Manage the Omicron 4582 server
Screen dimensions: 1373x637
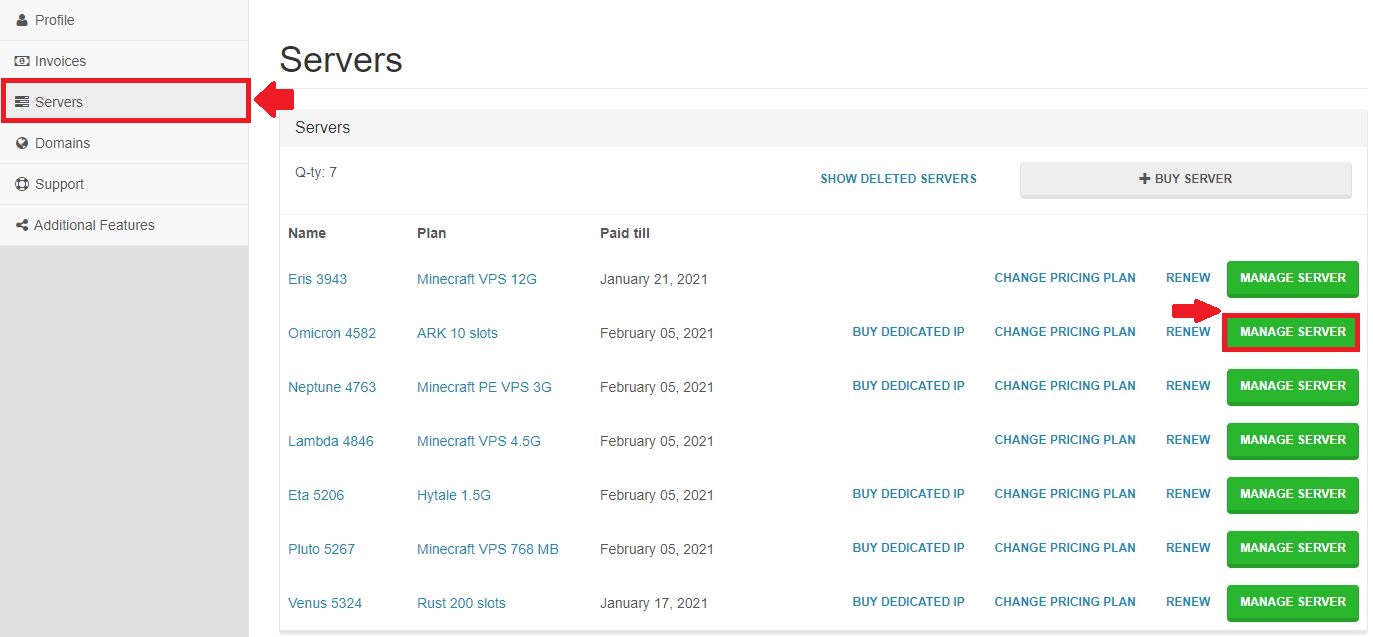(1291, 332)
